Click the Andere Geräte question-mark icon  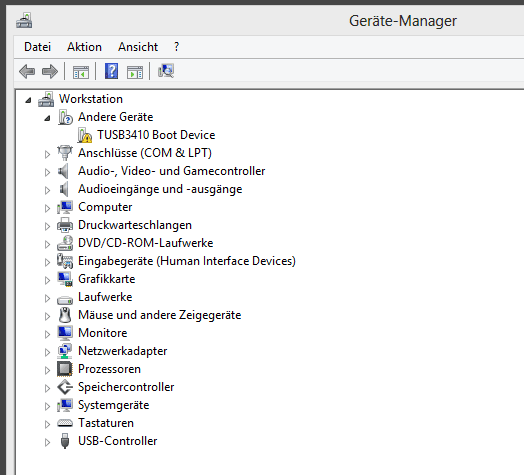[65, 117]
